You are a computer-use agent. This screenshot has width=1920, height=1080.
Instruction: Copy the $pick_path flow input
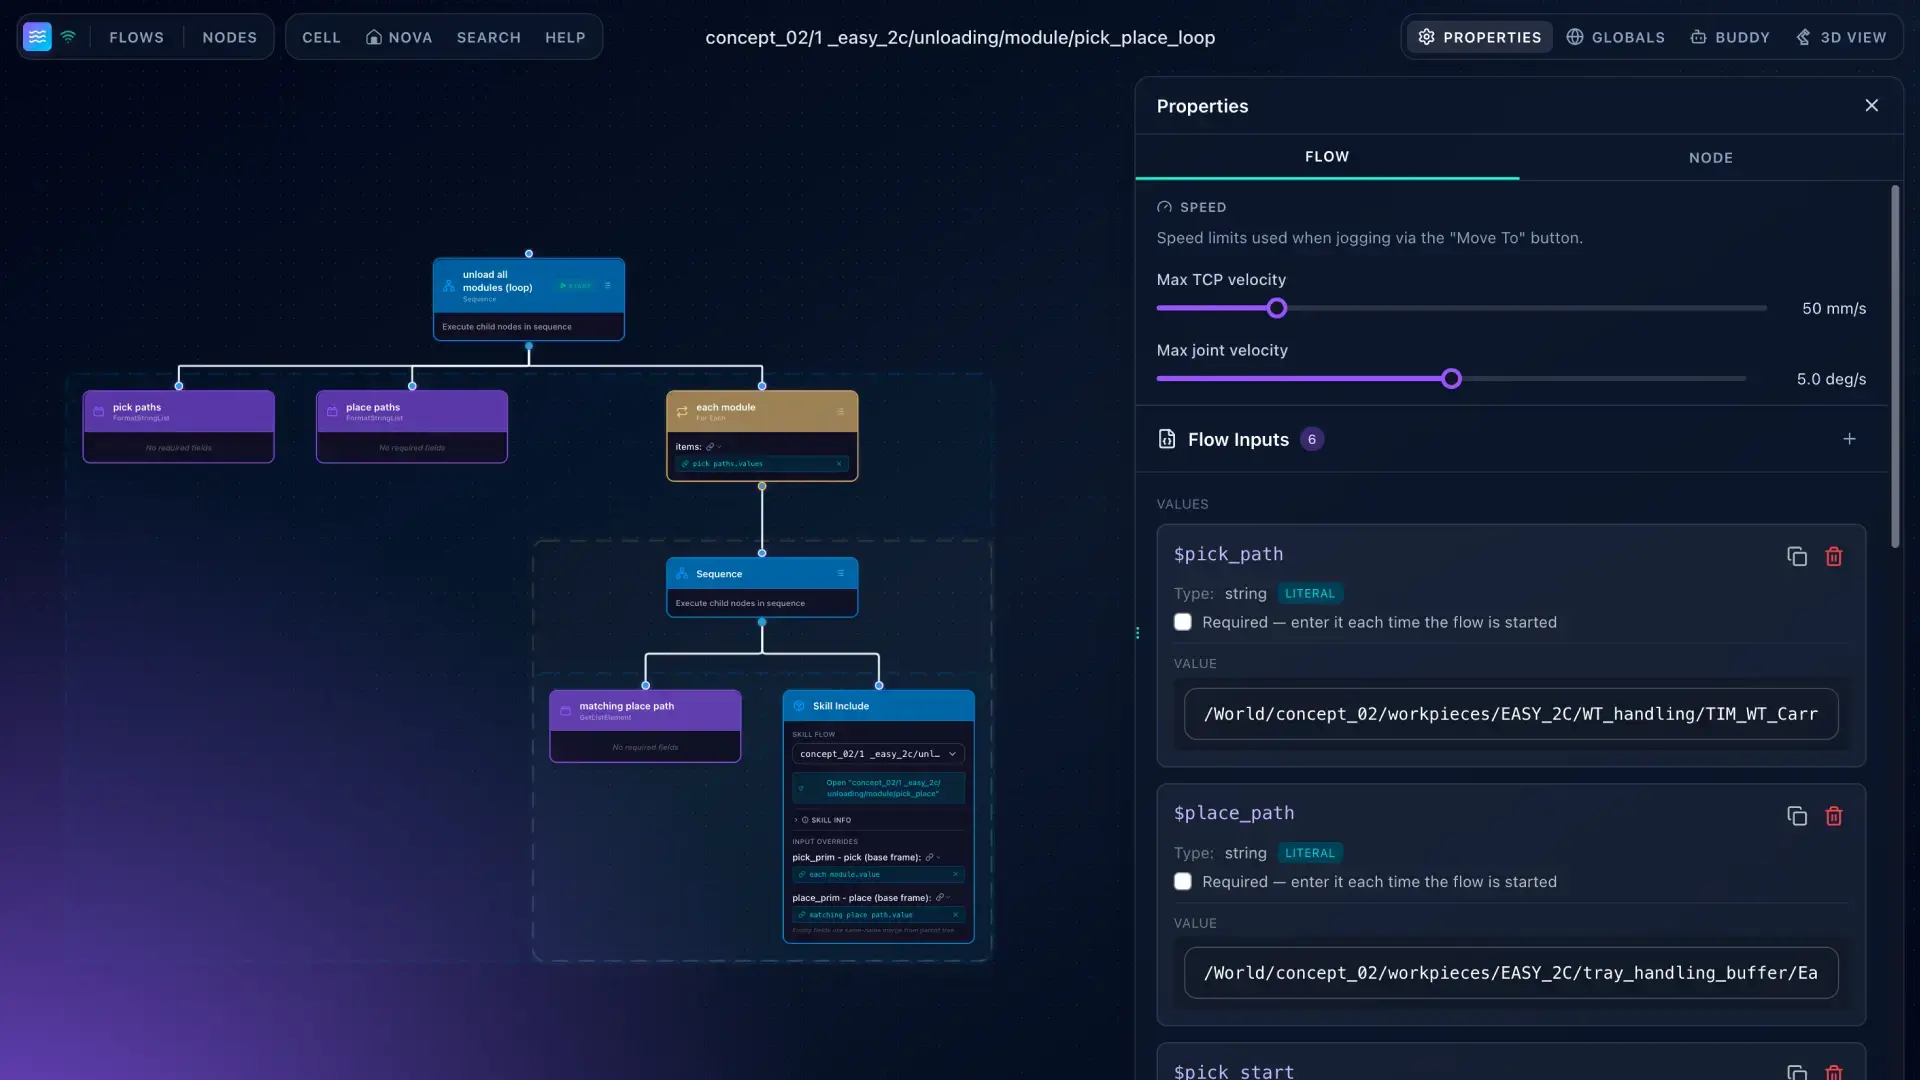click(1797, 556)
